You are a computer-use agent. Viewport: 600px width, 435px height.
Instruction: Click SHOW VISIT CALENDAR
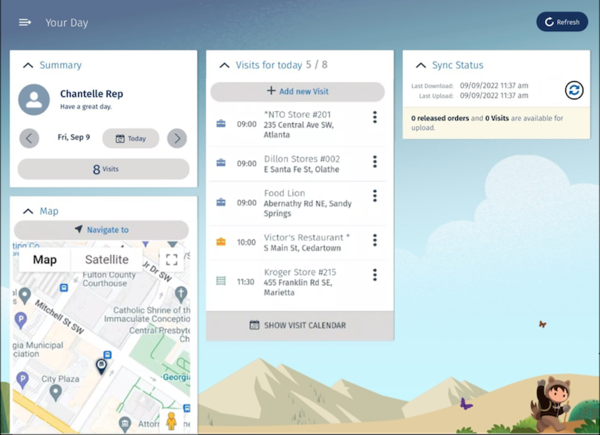[300, 325]
